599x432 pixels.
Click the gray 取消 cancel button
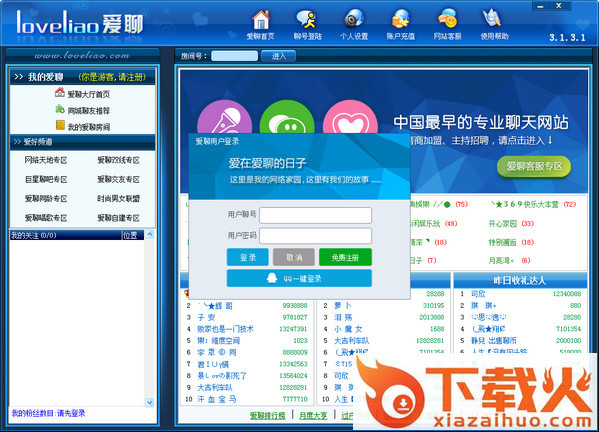click(x=294, y=257)
